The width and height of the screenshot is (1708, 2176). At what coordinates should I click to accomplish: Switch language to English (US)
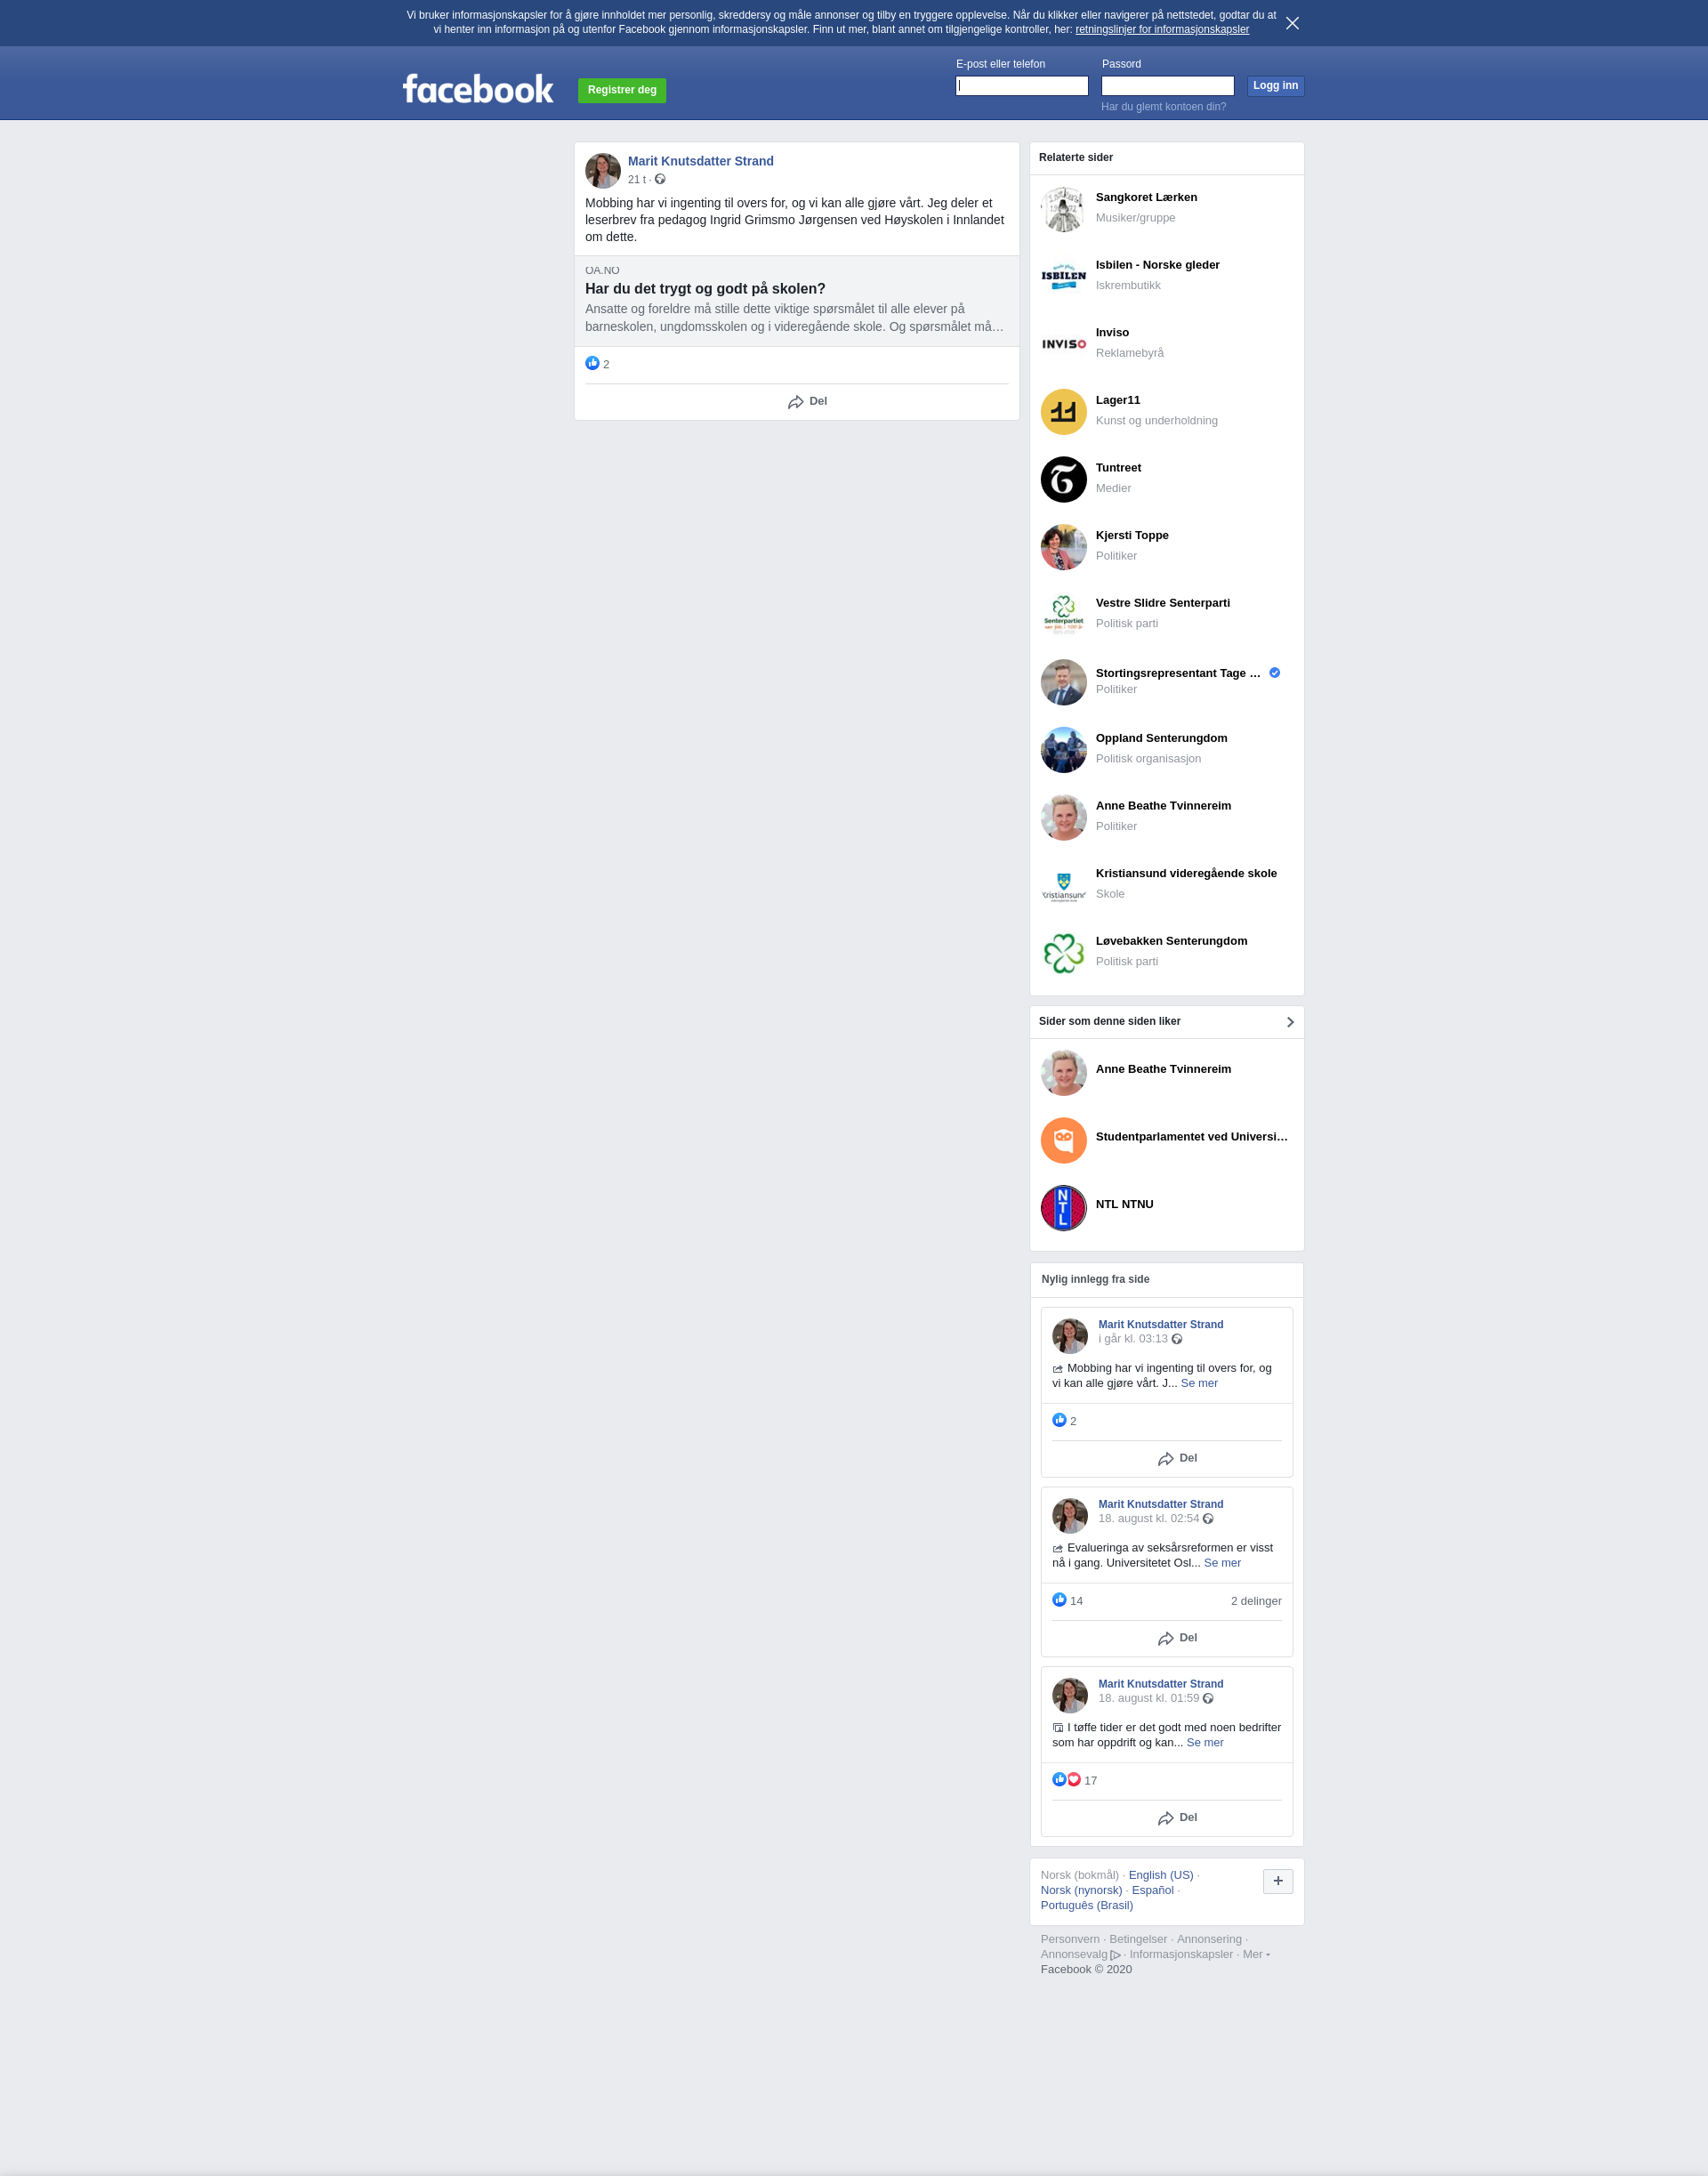pos(1160,1875)
